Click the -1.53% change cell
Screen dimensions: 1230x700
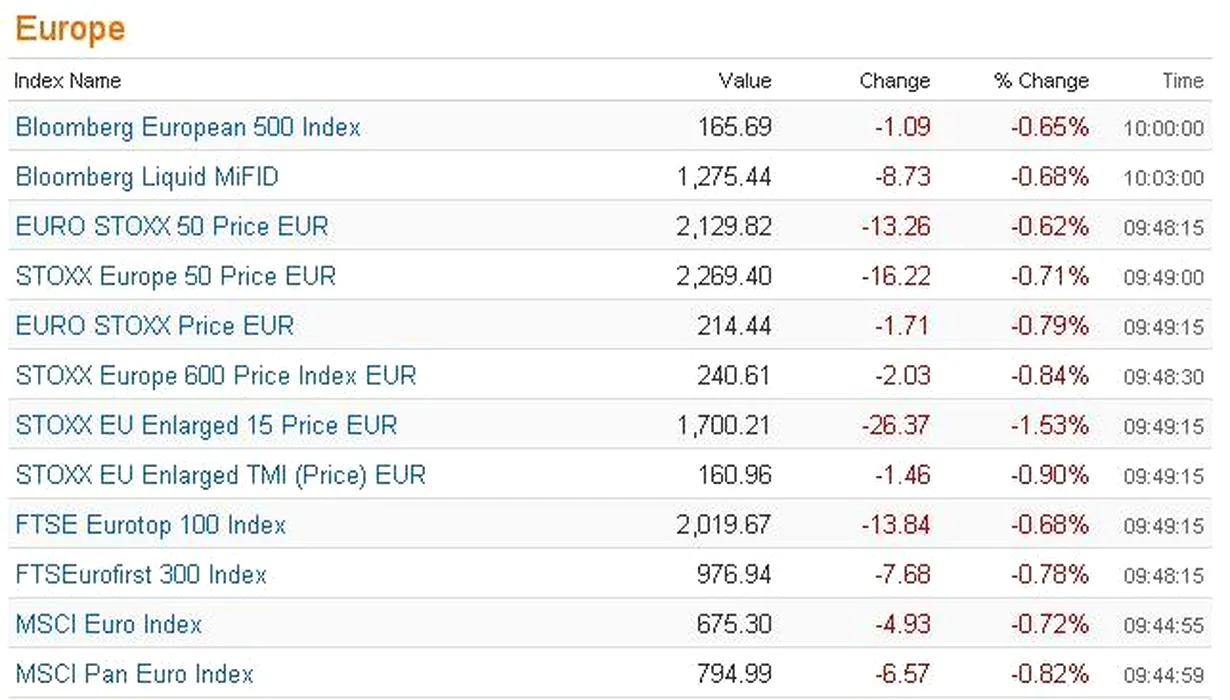pos(1049,425)
